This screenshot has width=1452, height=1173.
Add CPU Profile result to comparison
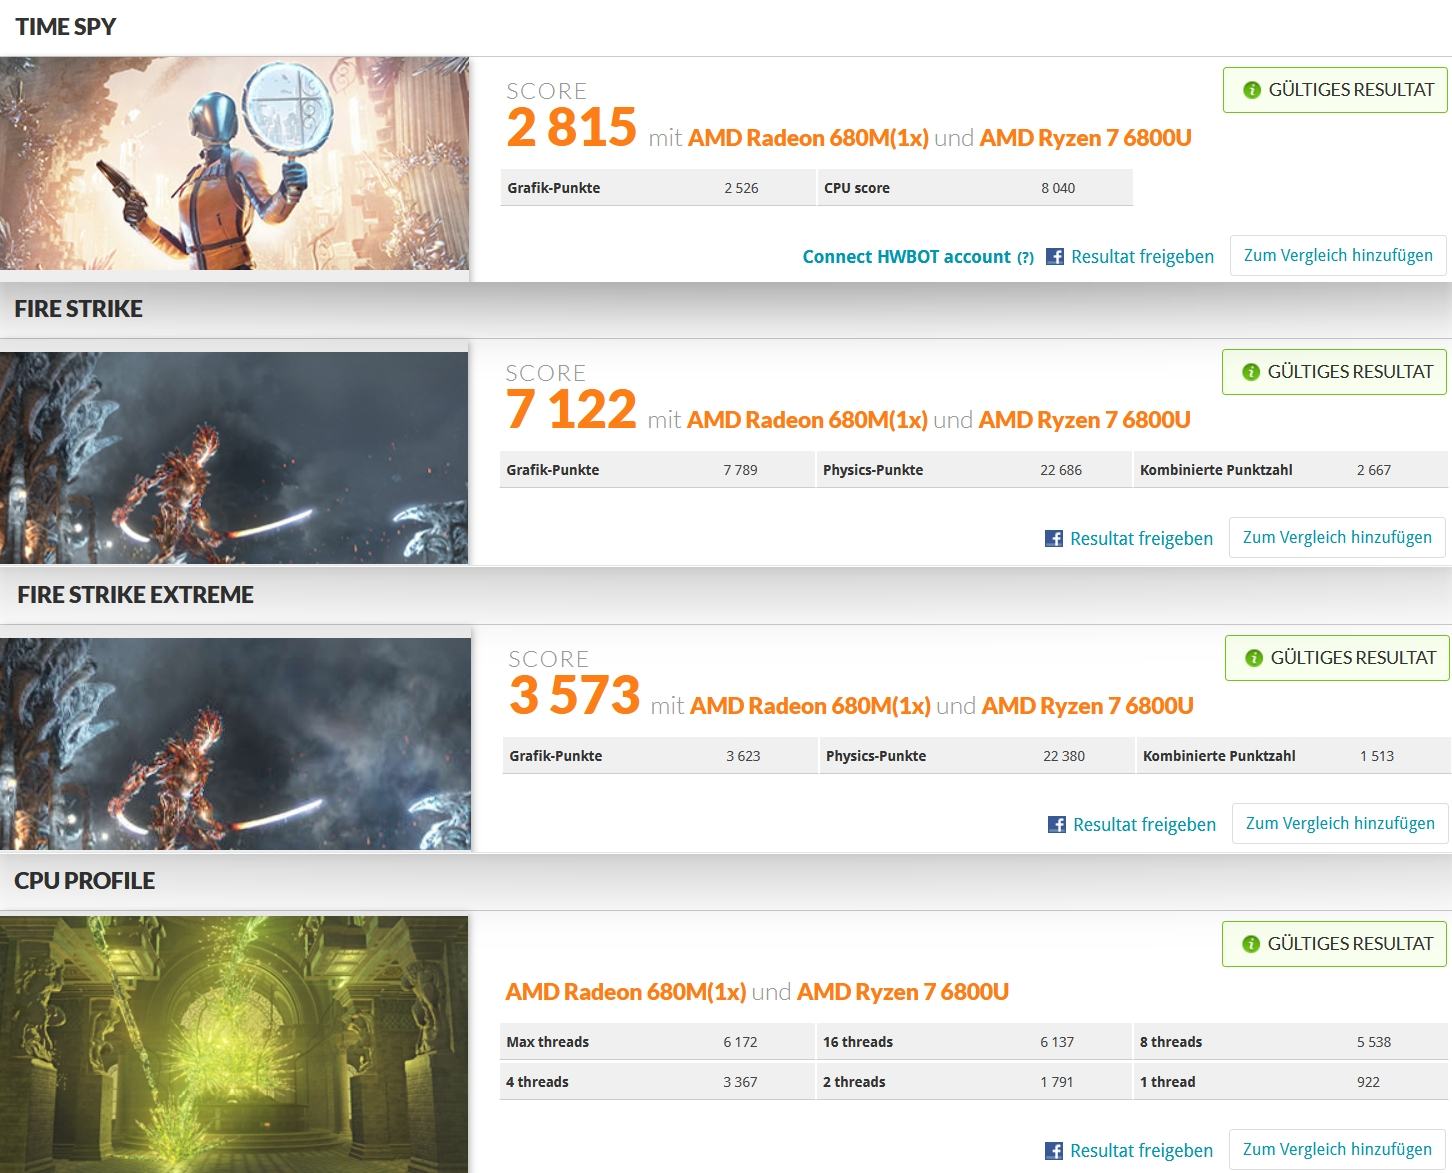[1337, 1150]
